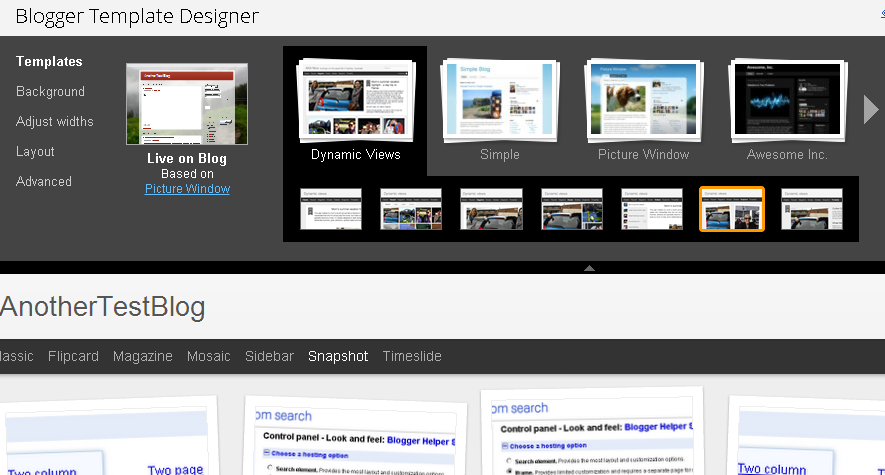Switch to the Timeslide view
The width and height of the screenshot is (885, 475).
point(412,357)
